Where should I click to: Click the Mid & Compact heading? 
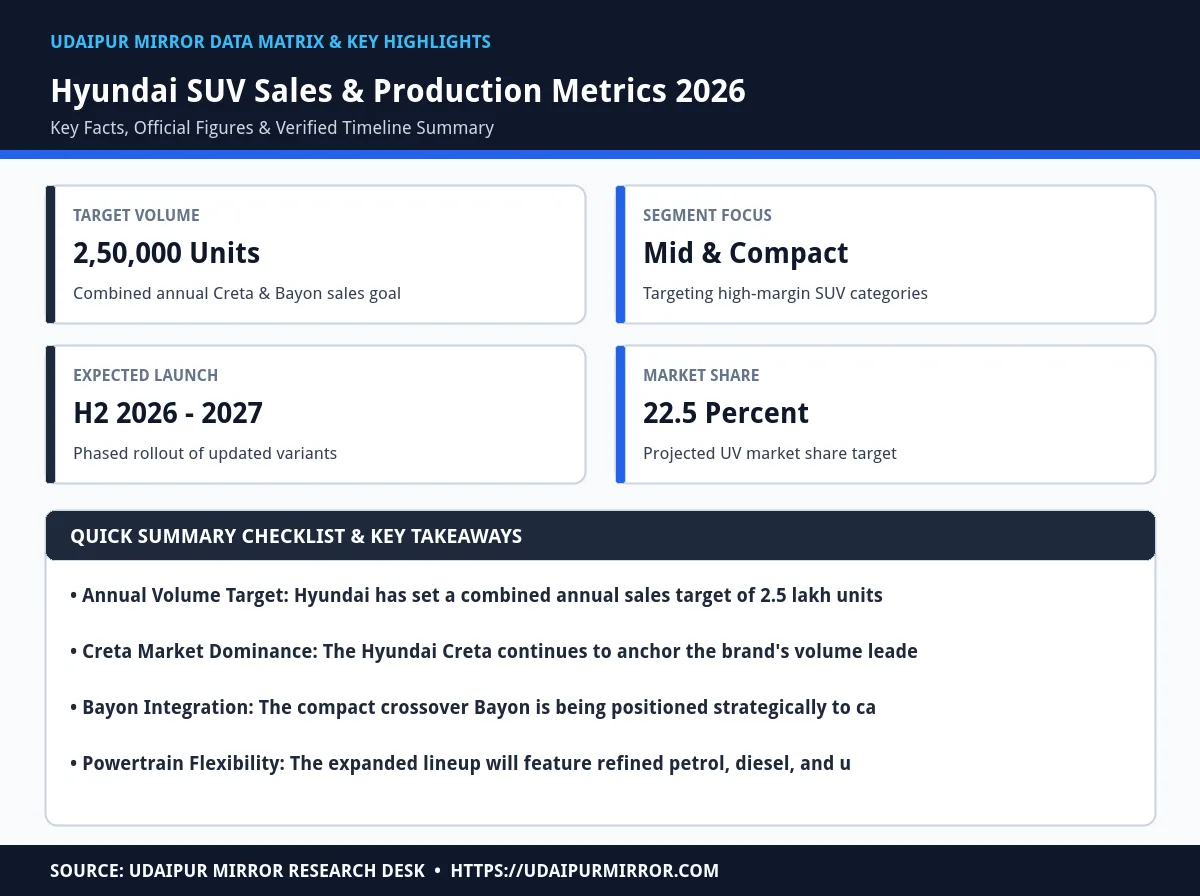pyautogui.click(x=746, y=253)
